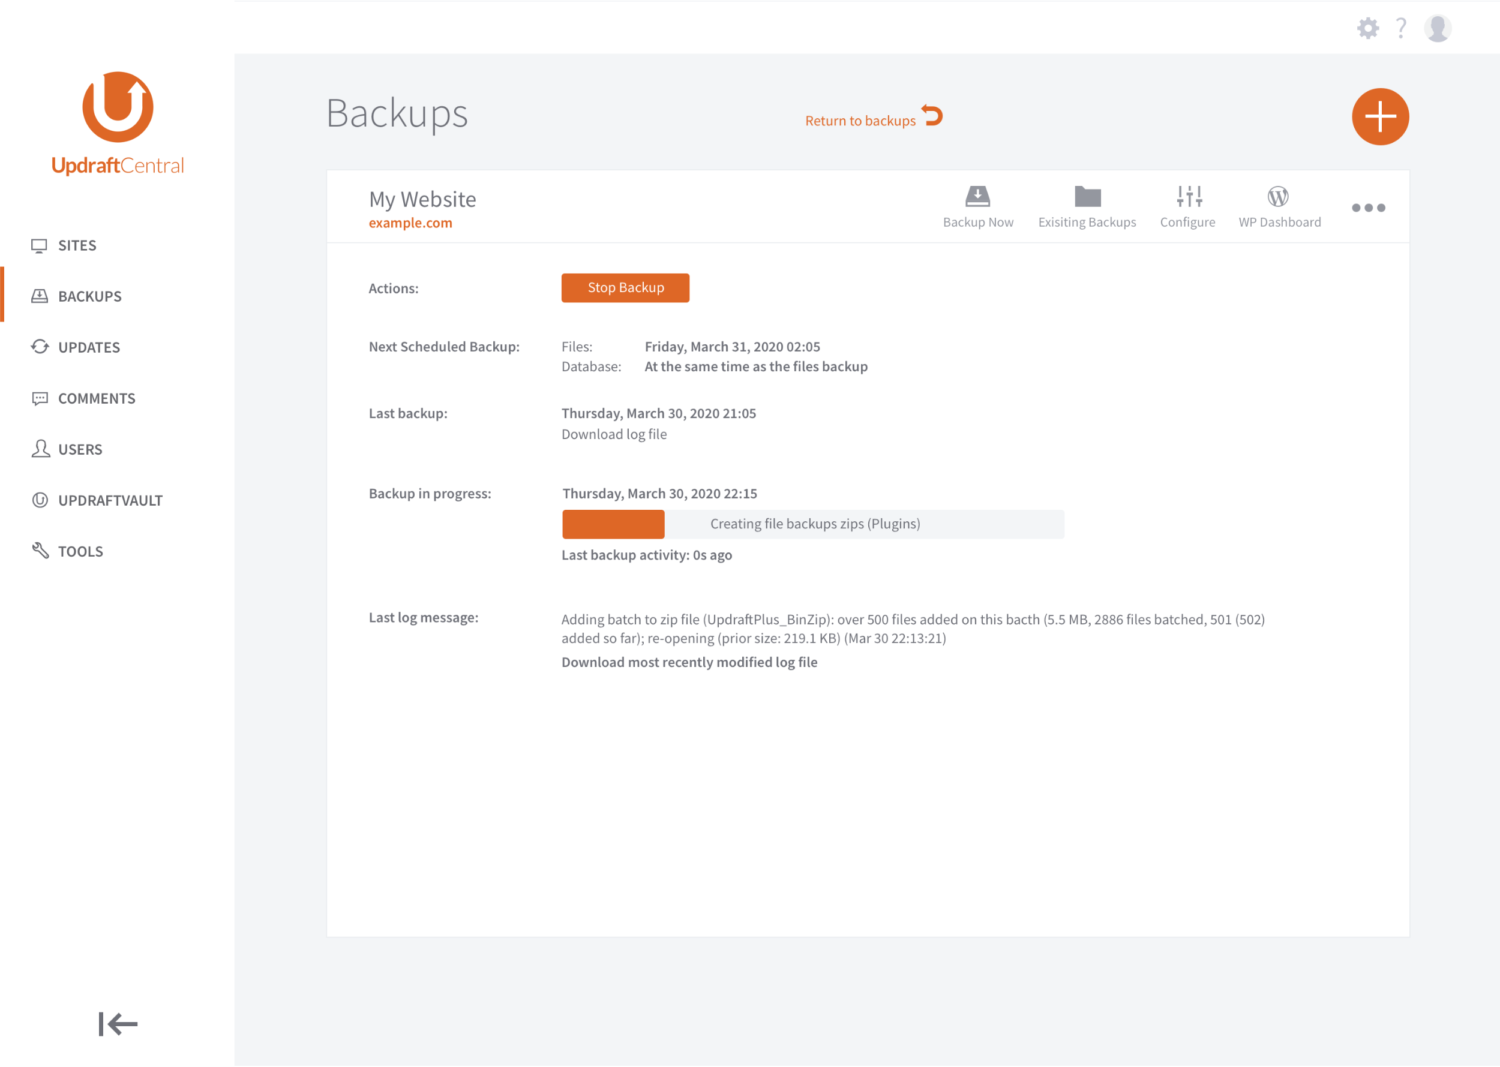
Task: Open UpdraftVault from the sidebar icon
Action: (40, 500)
